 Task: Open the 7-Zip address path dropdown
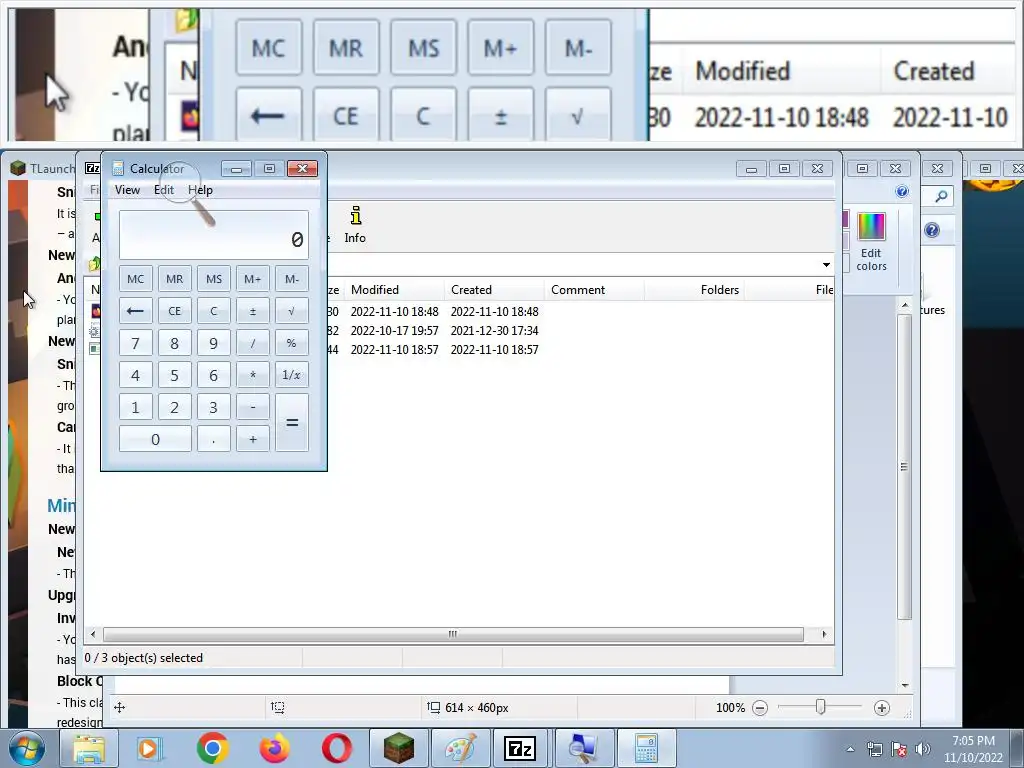(x=826, y=264)
